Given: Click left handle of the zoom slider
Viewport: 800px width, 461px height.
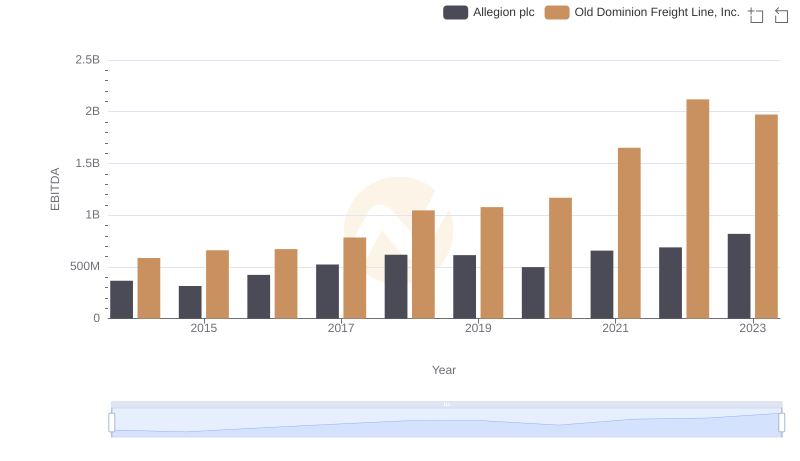Looking at the screenshot, I should coord(112,423).
